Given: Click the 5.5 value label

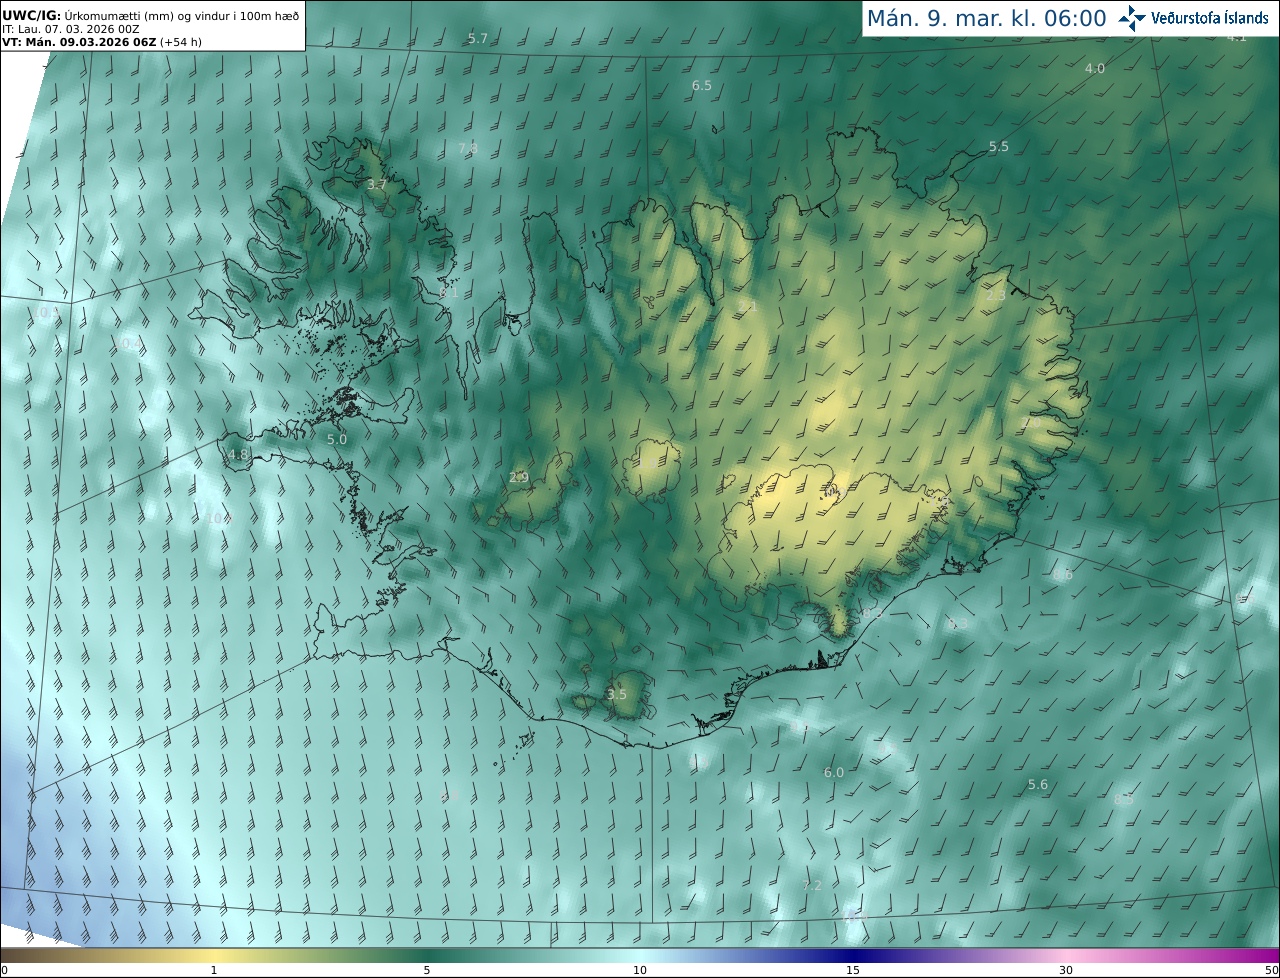Looking at the screenshot, I should (999, 146).
